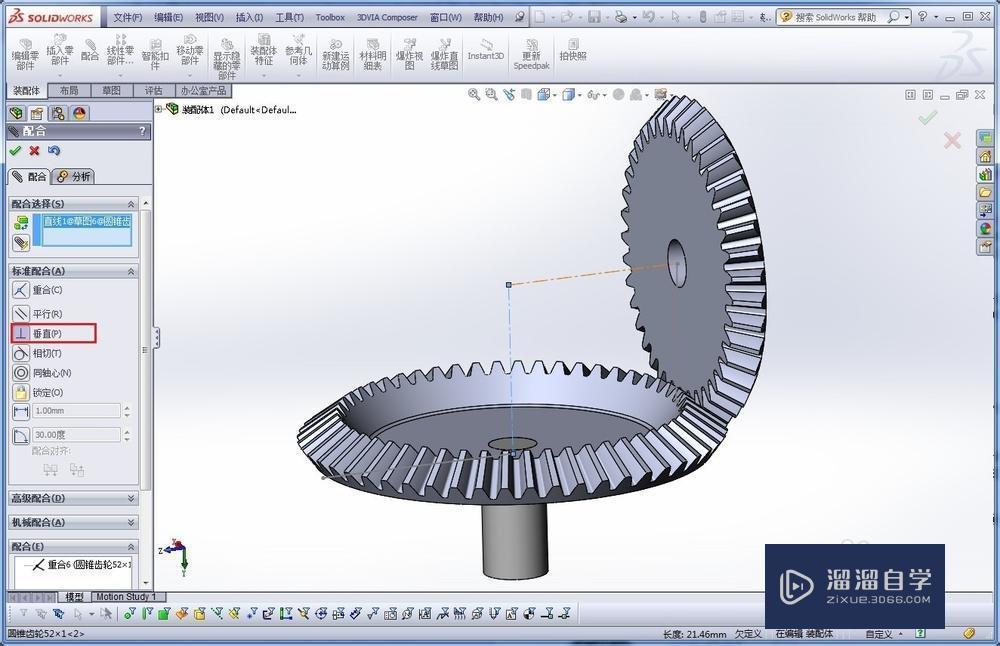Click the 智能扣件 (Smart Fasteners) icon
This screenshot has width=1000, height=646.
tap(155, 56)
